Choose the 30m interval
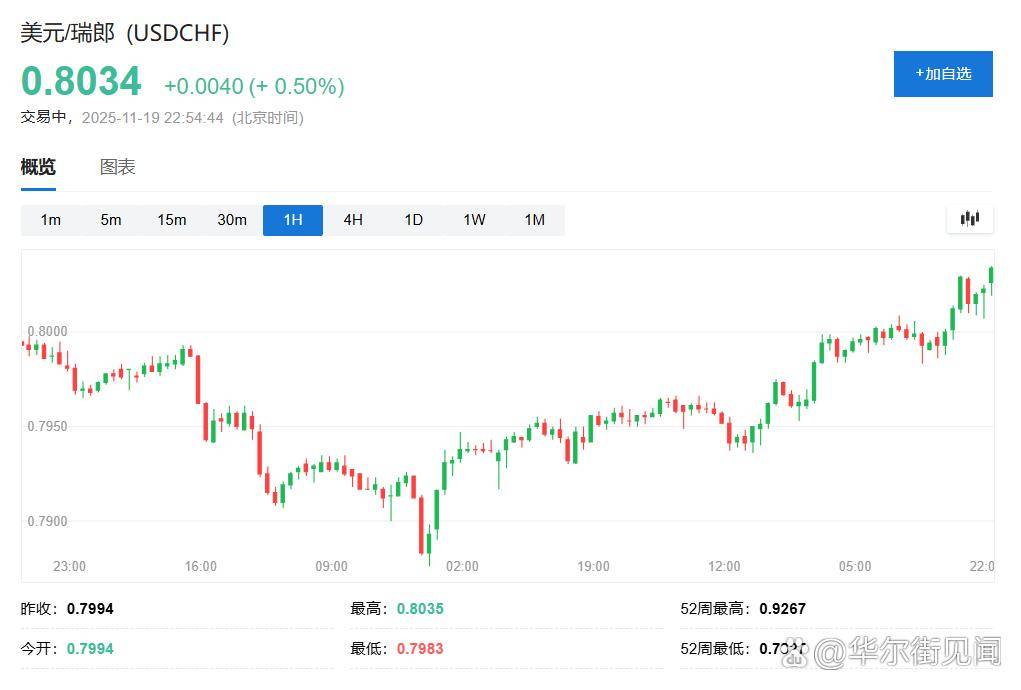 pos(232,220)
